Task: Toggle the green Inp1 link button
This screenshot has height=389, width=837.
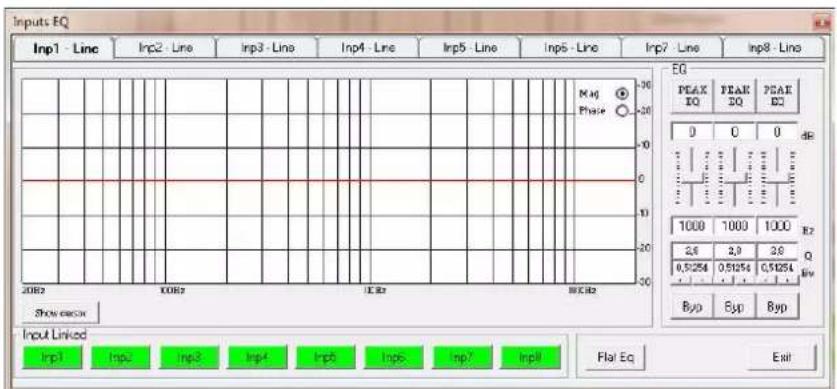Action: pyautogui.click(x=52, y=357)
